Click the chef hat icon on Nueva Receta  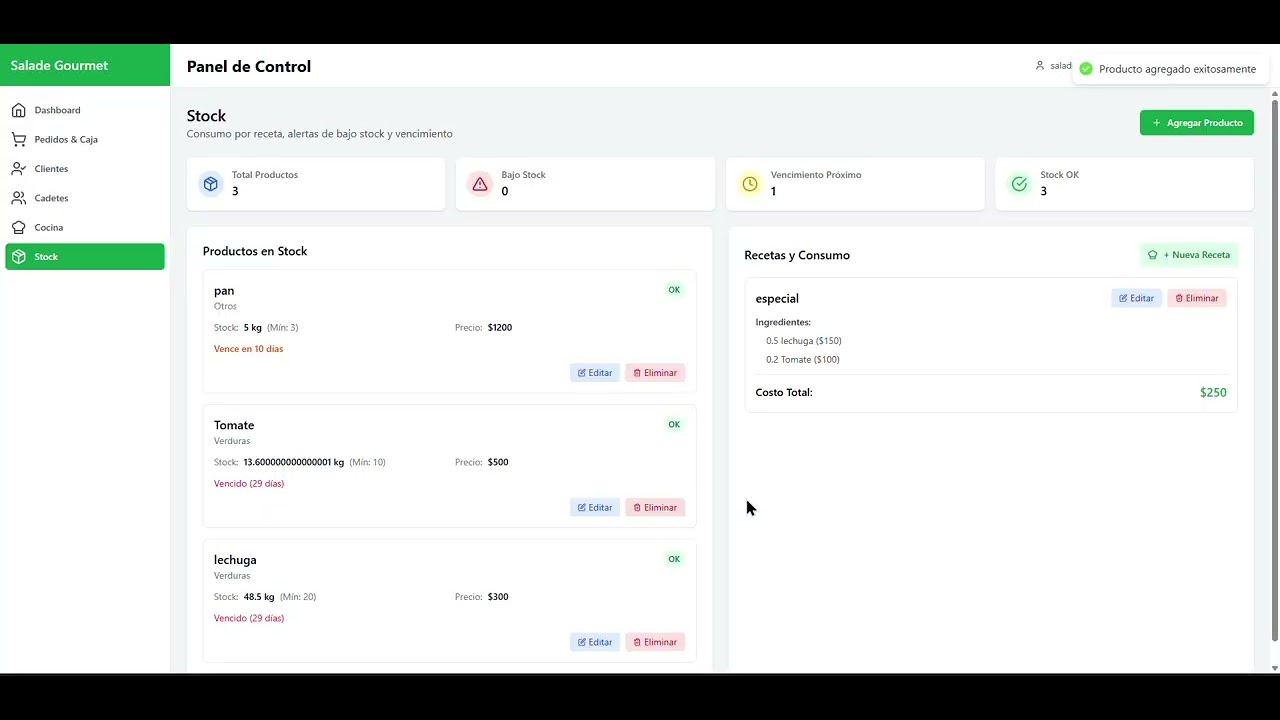point(1152,255)
